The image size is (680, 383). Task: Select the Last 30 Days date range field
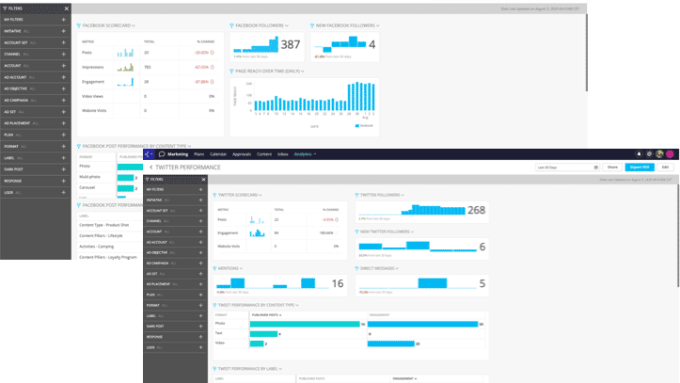[567, 167]
